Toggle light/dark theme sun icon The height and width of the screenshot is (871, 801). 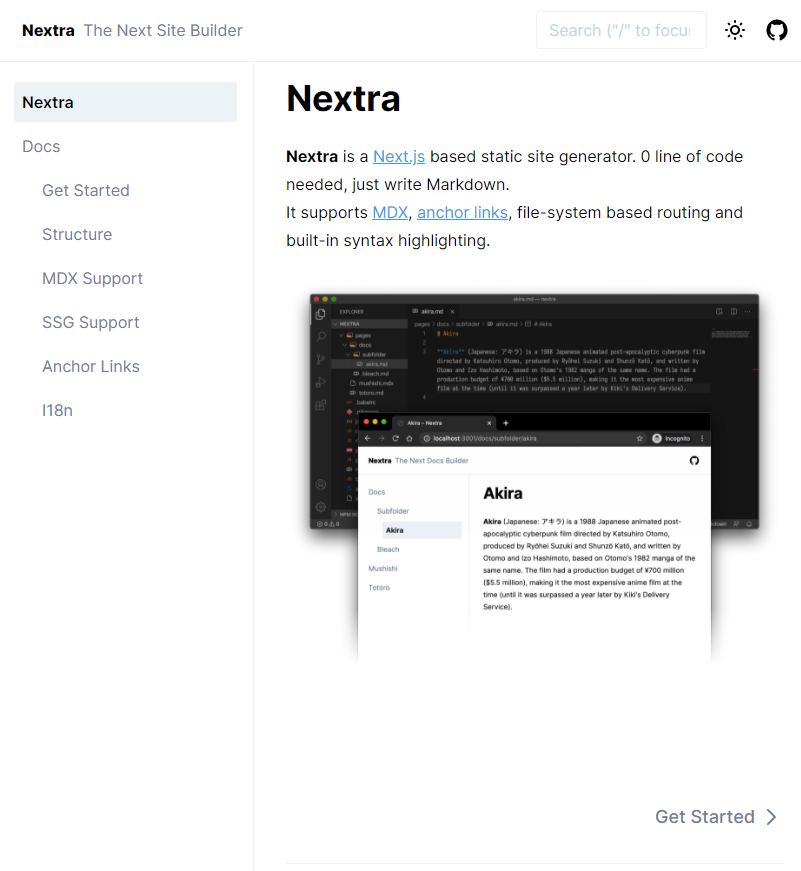point(735,30)
